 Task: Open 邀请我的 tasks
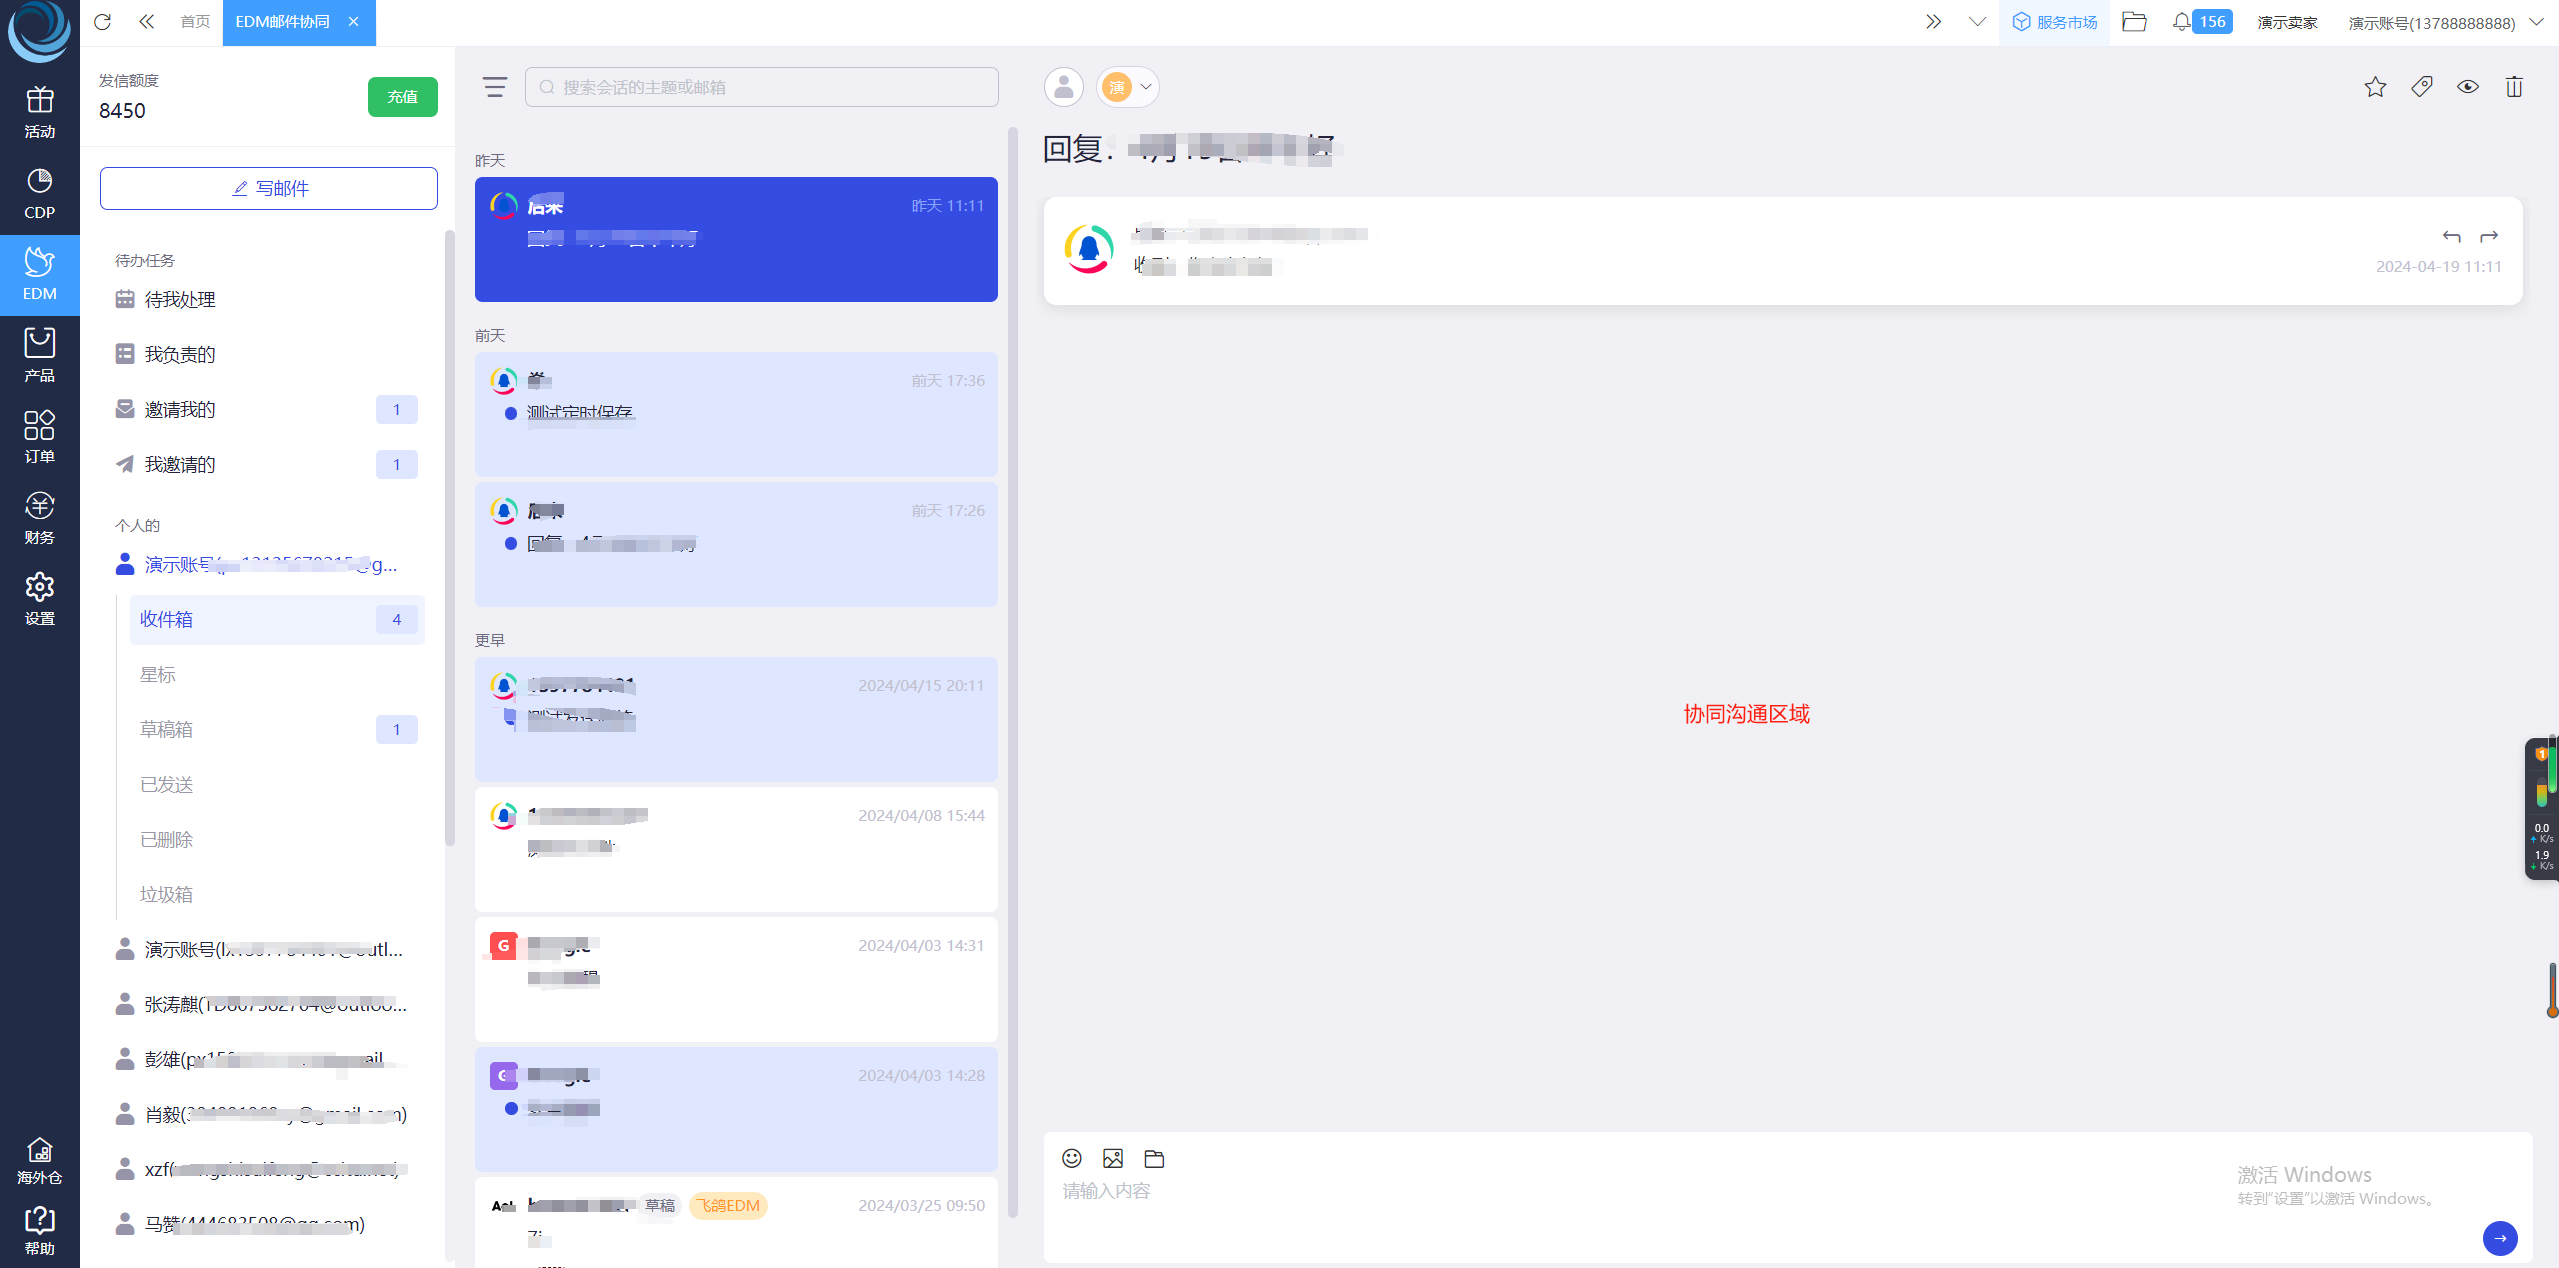tap(269, 410)
